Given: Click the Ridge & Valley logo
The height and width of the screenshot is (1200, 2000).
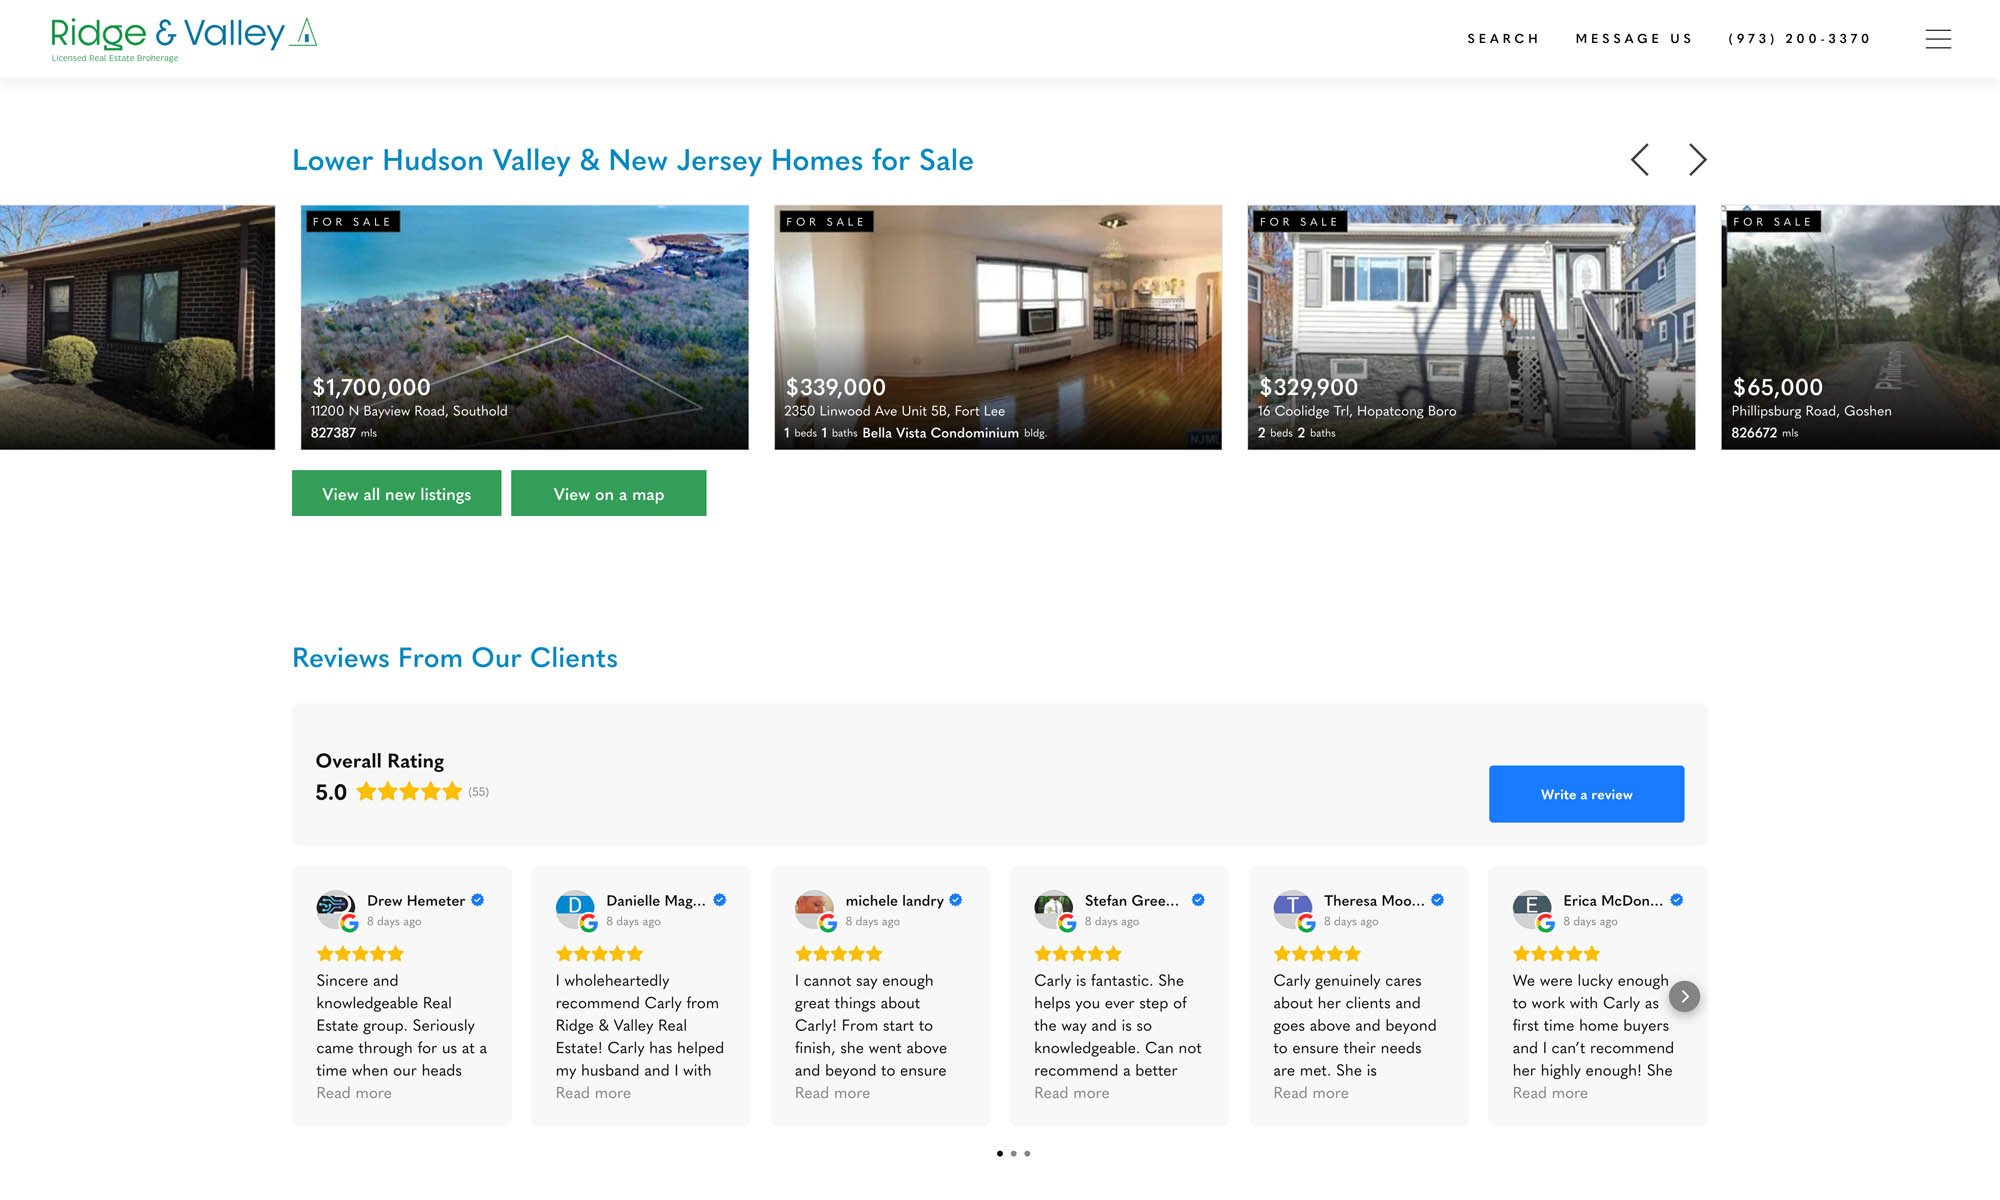Looking at the screenshot, I should (x=184, y=39).
